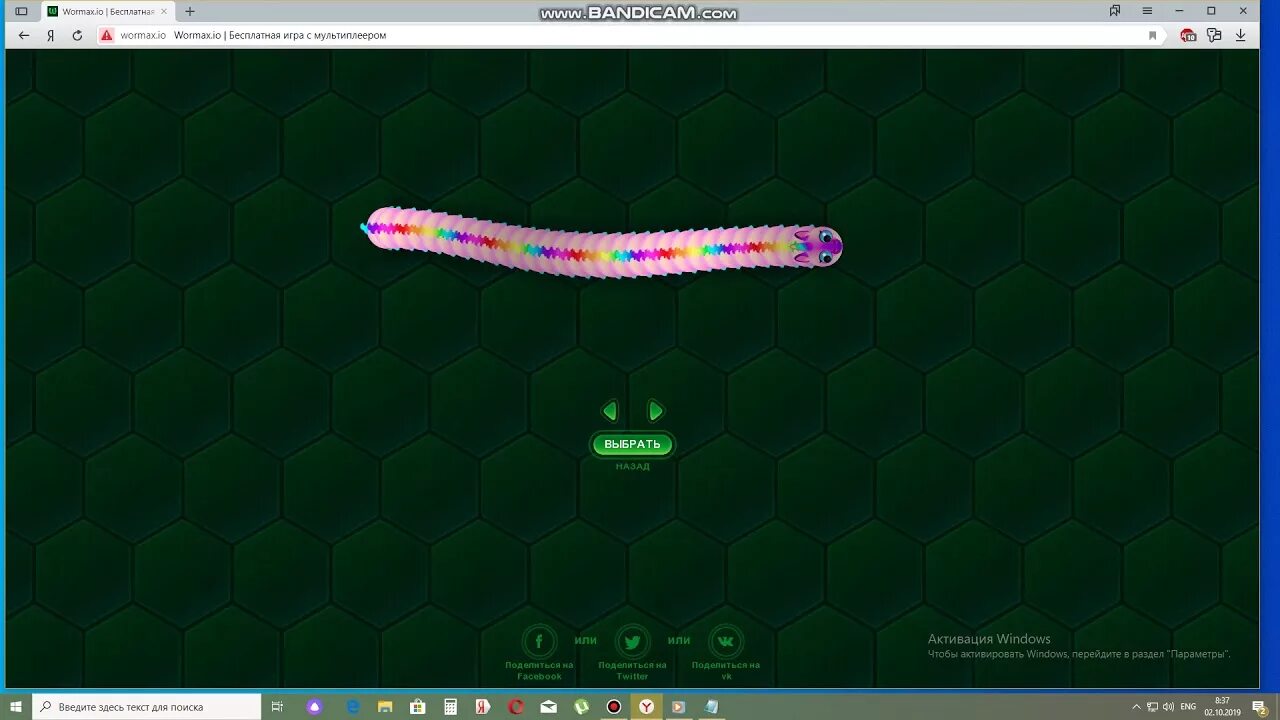Launch Alice assistant purple icon
The image size is (1280, 720).
click(315, 707)
